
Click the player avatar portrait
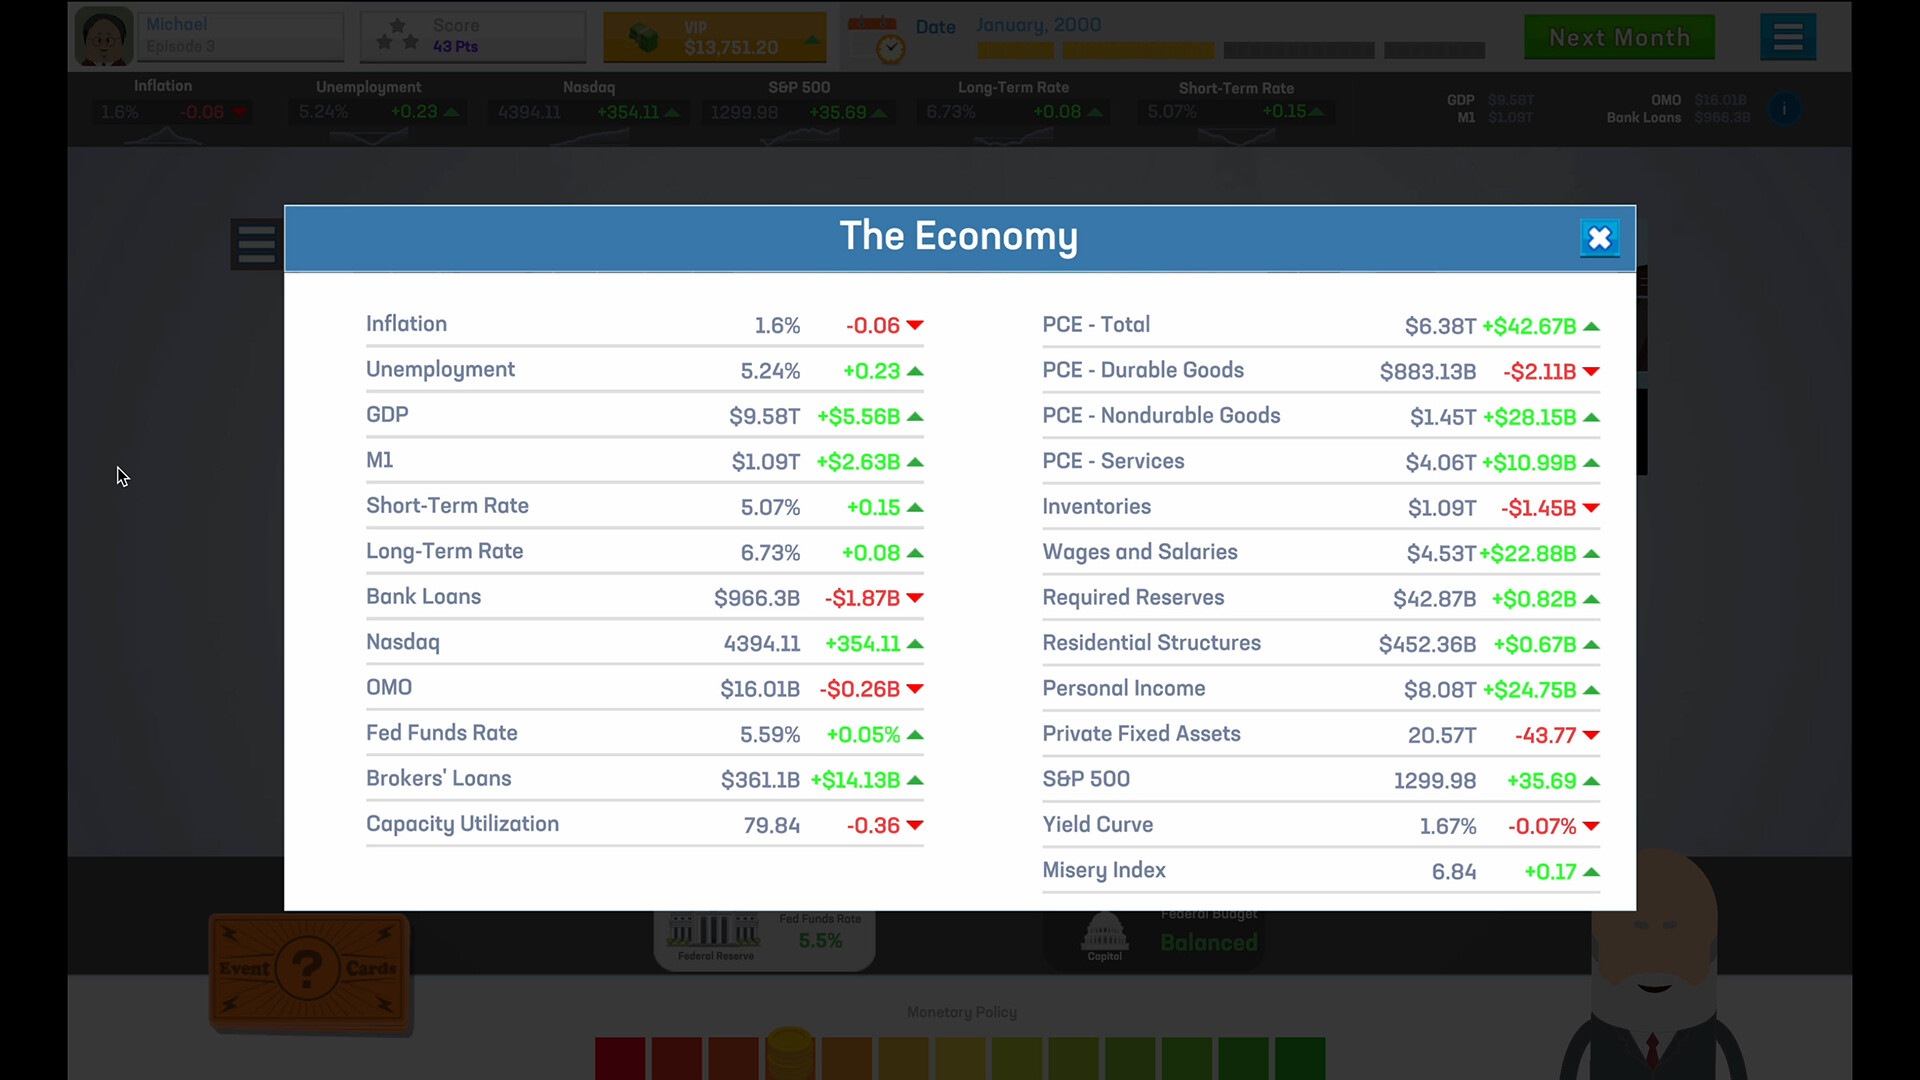click(103, 38)
